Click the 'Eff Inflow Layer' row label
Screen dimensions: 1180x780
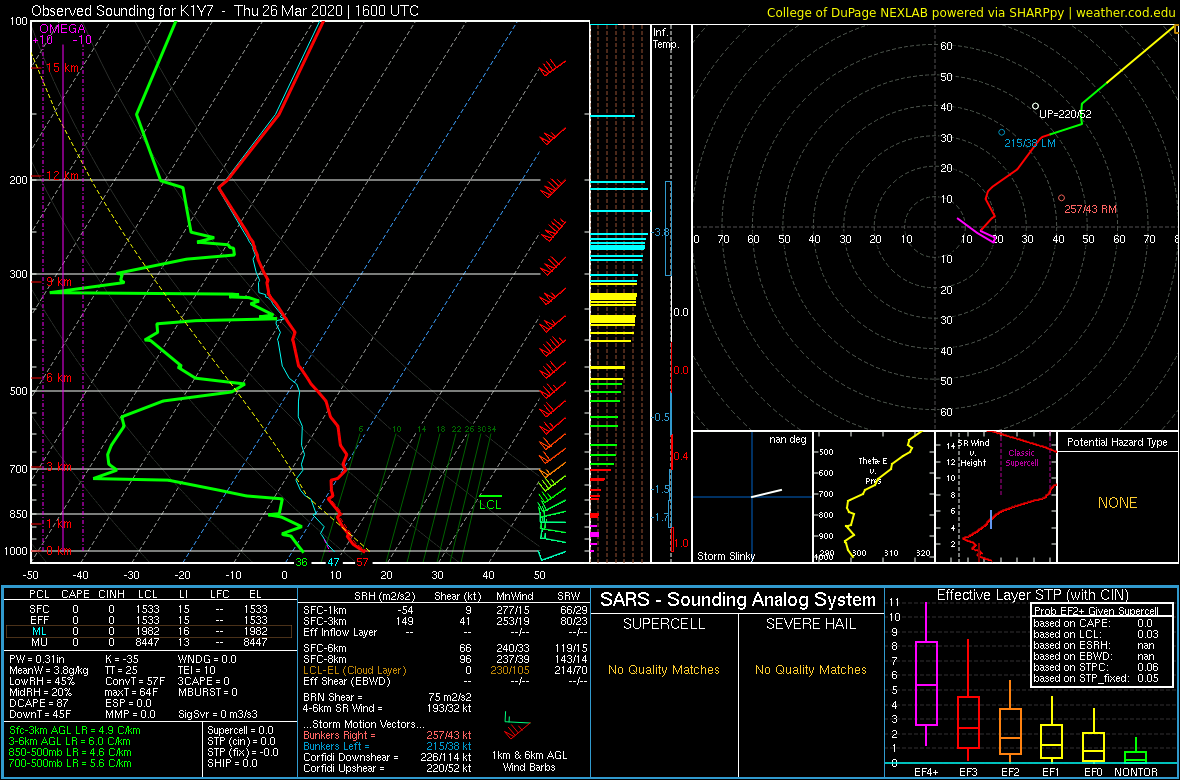coord(343,632)
